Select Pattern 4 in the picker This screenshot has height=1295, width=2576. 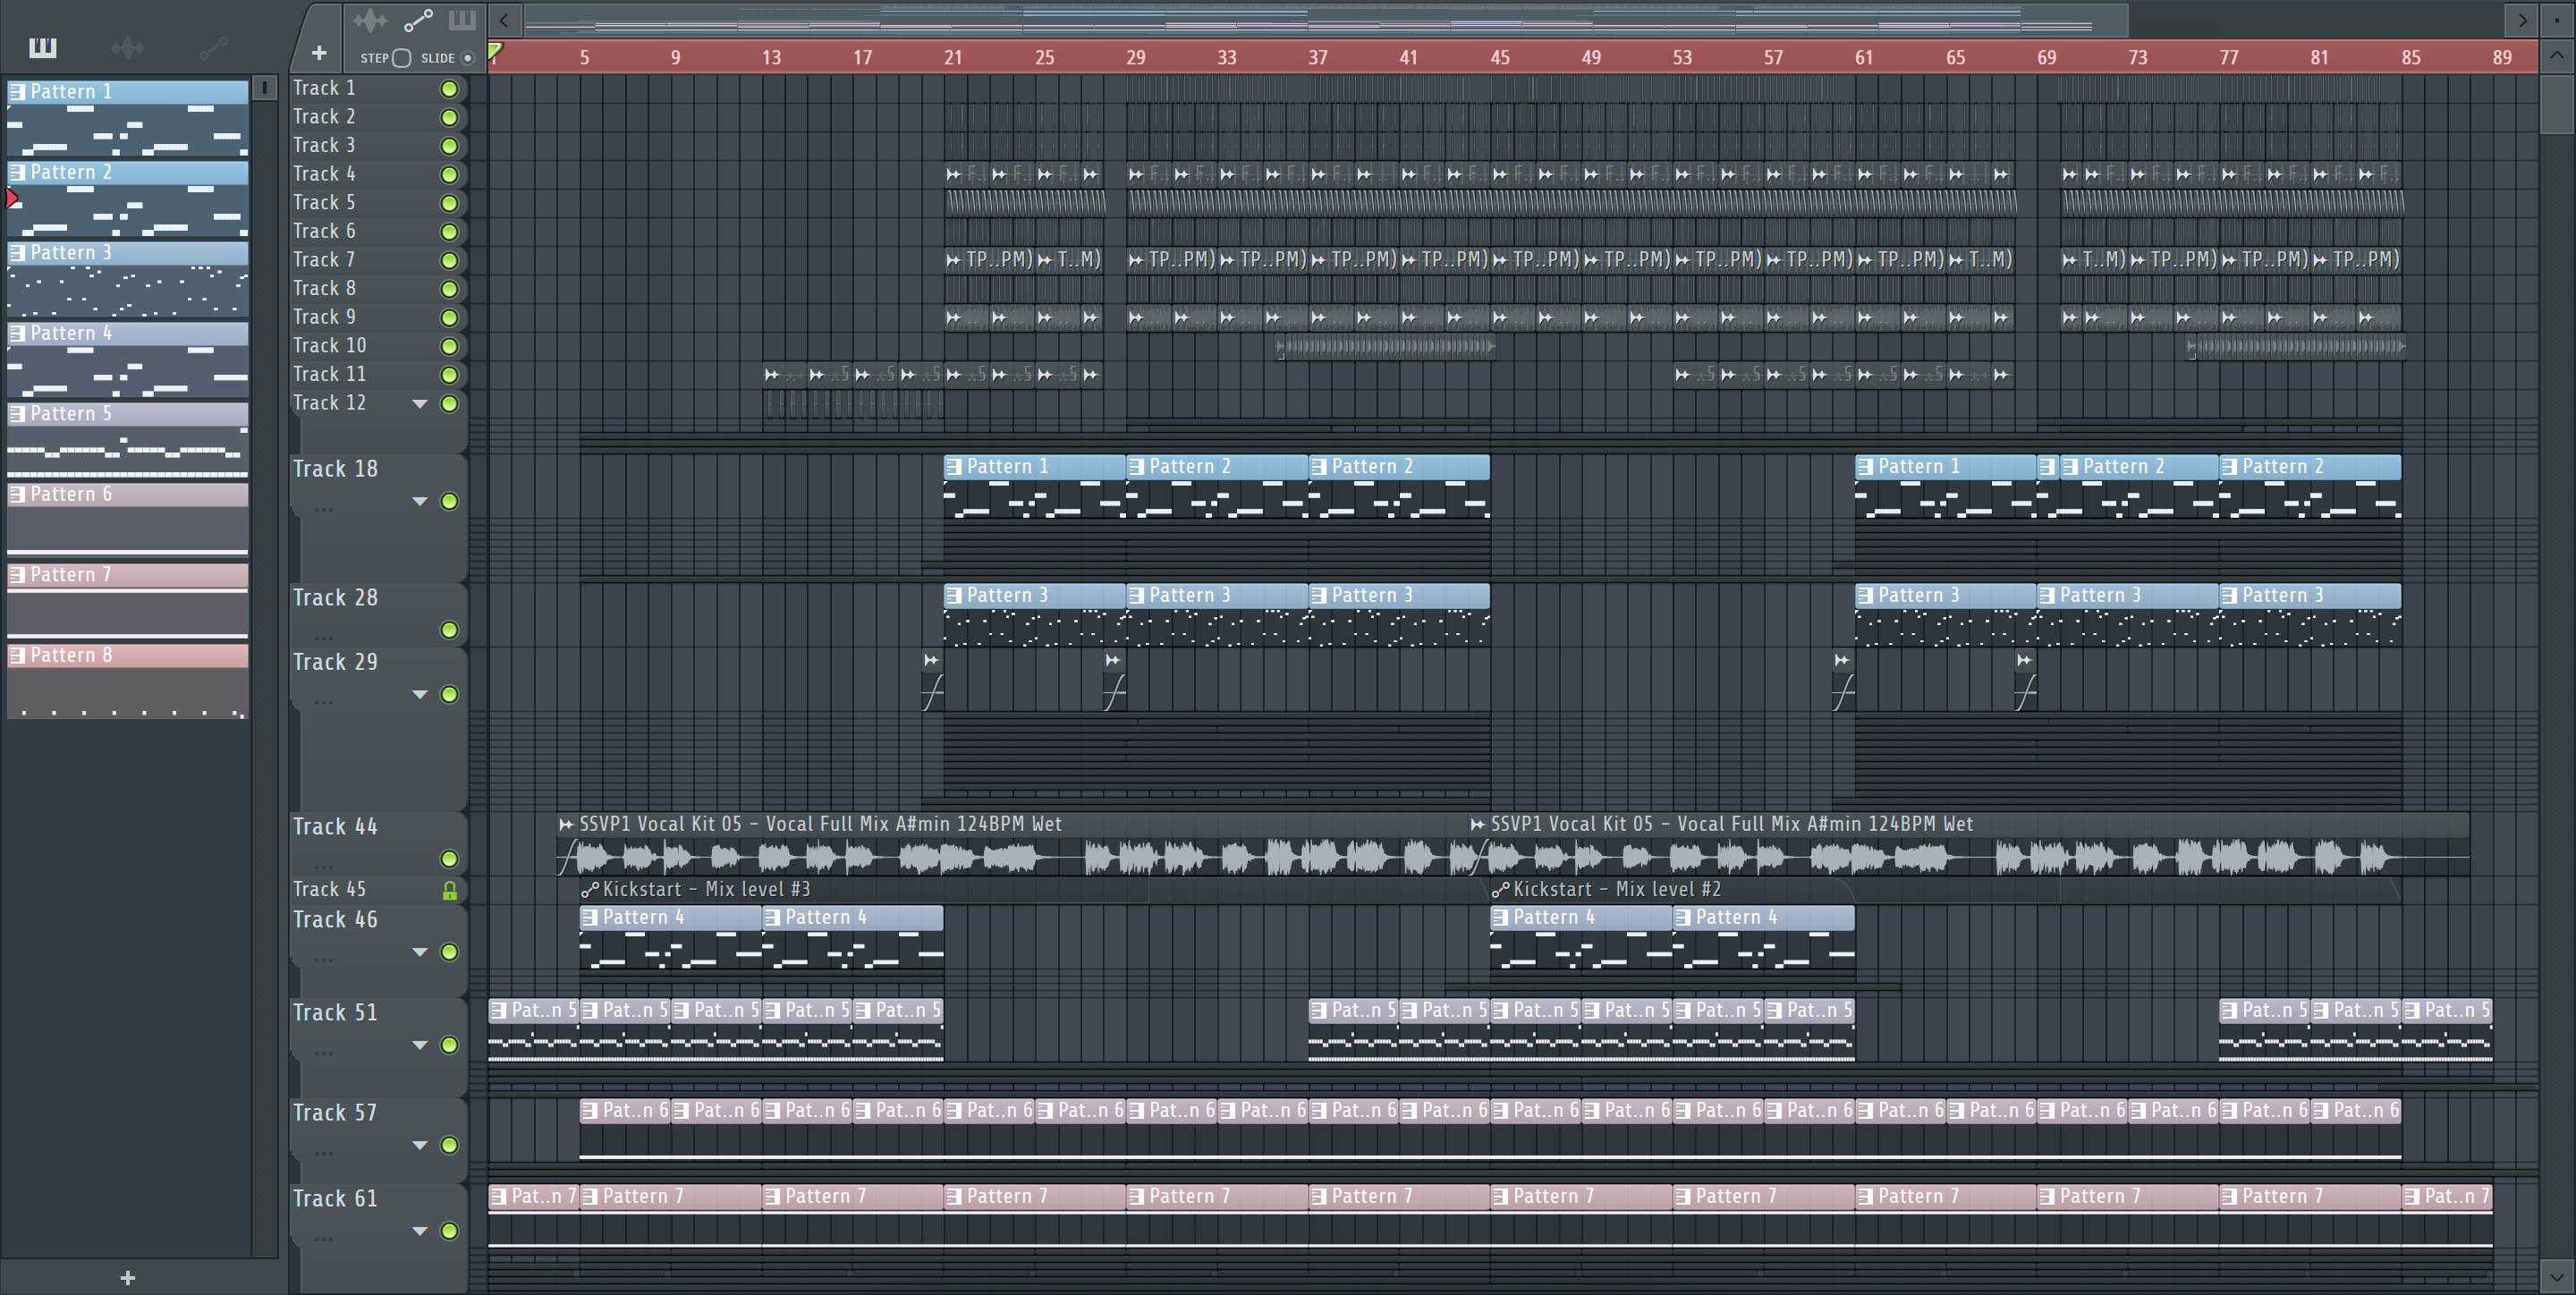pos(128,359)
